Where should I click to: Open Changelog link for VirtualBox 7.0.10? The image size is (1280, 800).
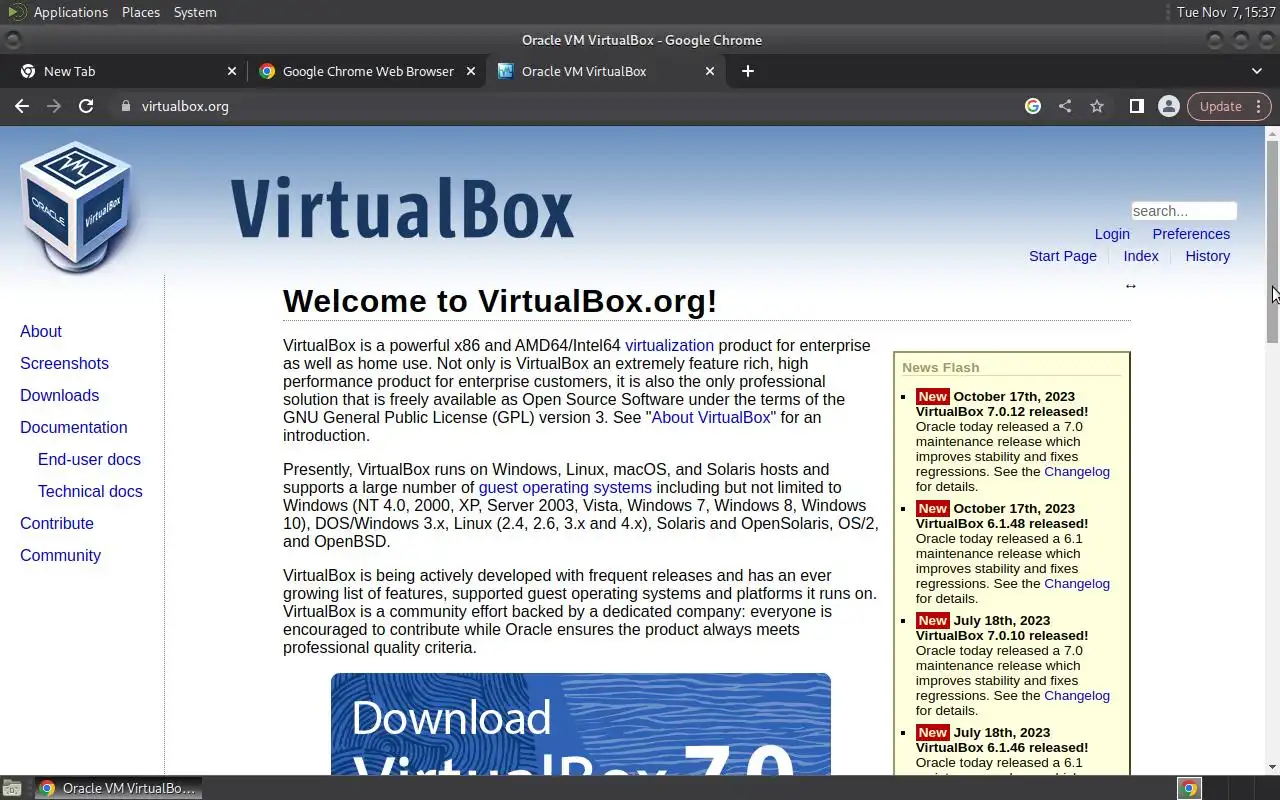(1077, 695)
